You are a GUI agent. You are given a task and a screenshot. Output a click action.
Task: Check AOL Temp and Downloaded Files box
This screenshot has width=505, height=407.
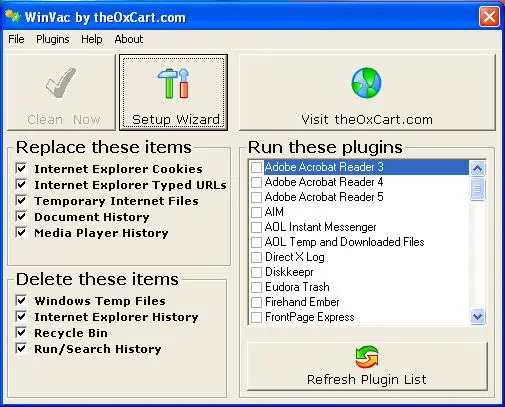click(256, 242)
